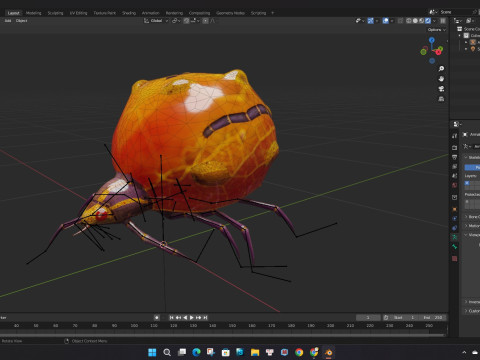This screenshot has height=360, width=480.
Task: Open Microsoft Edge from the taskbar
Action: coord(196,352)
